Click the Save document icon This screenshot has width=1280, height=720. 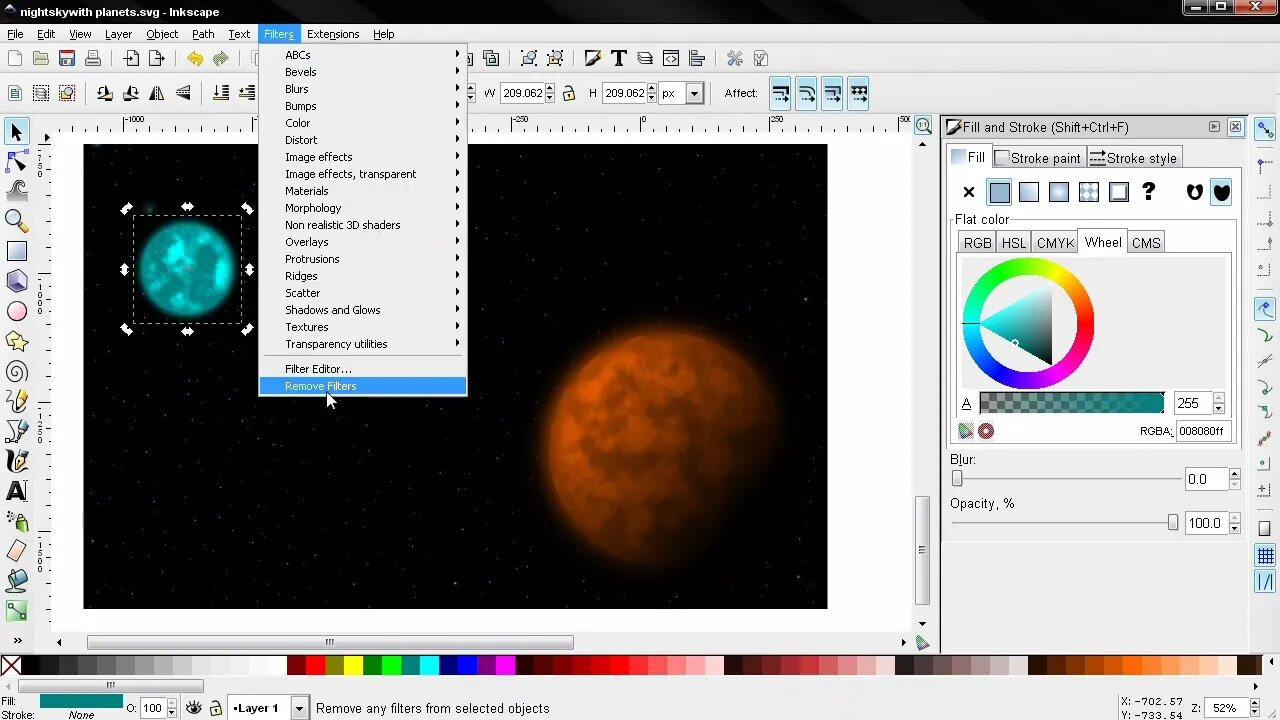(x=67, y=59)
